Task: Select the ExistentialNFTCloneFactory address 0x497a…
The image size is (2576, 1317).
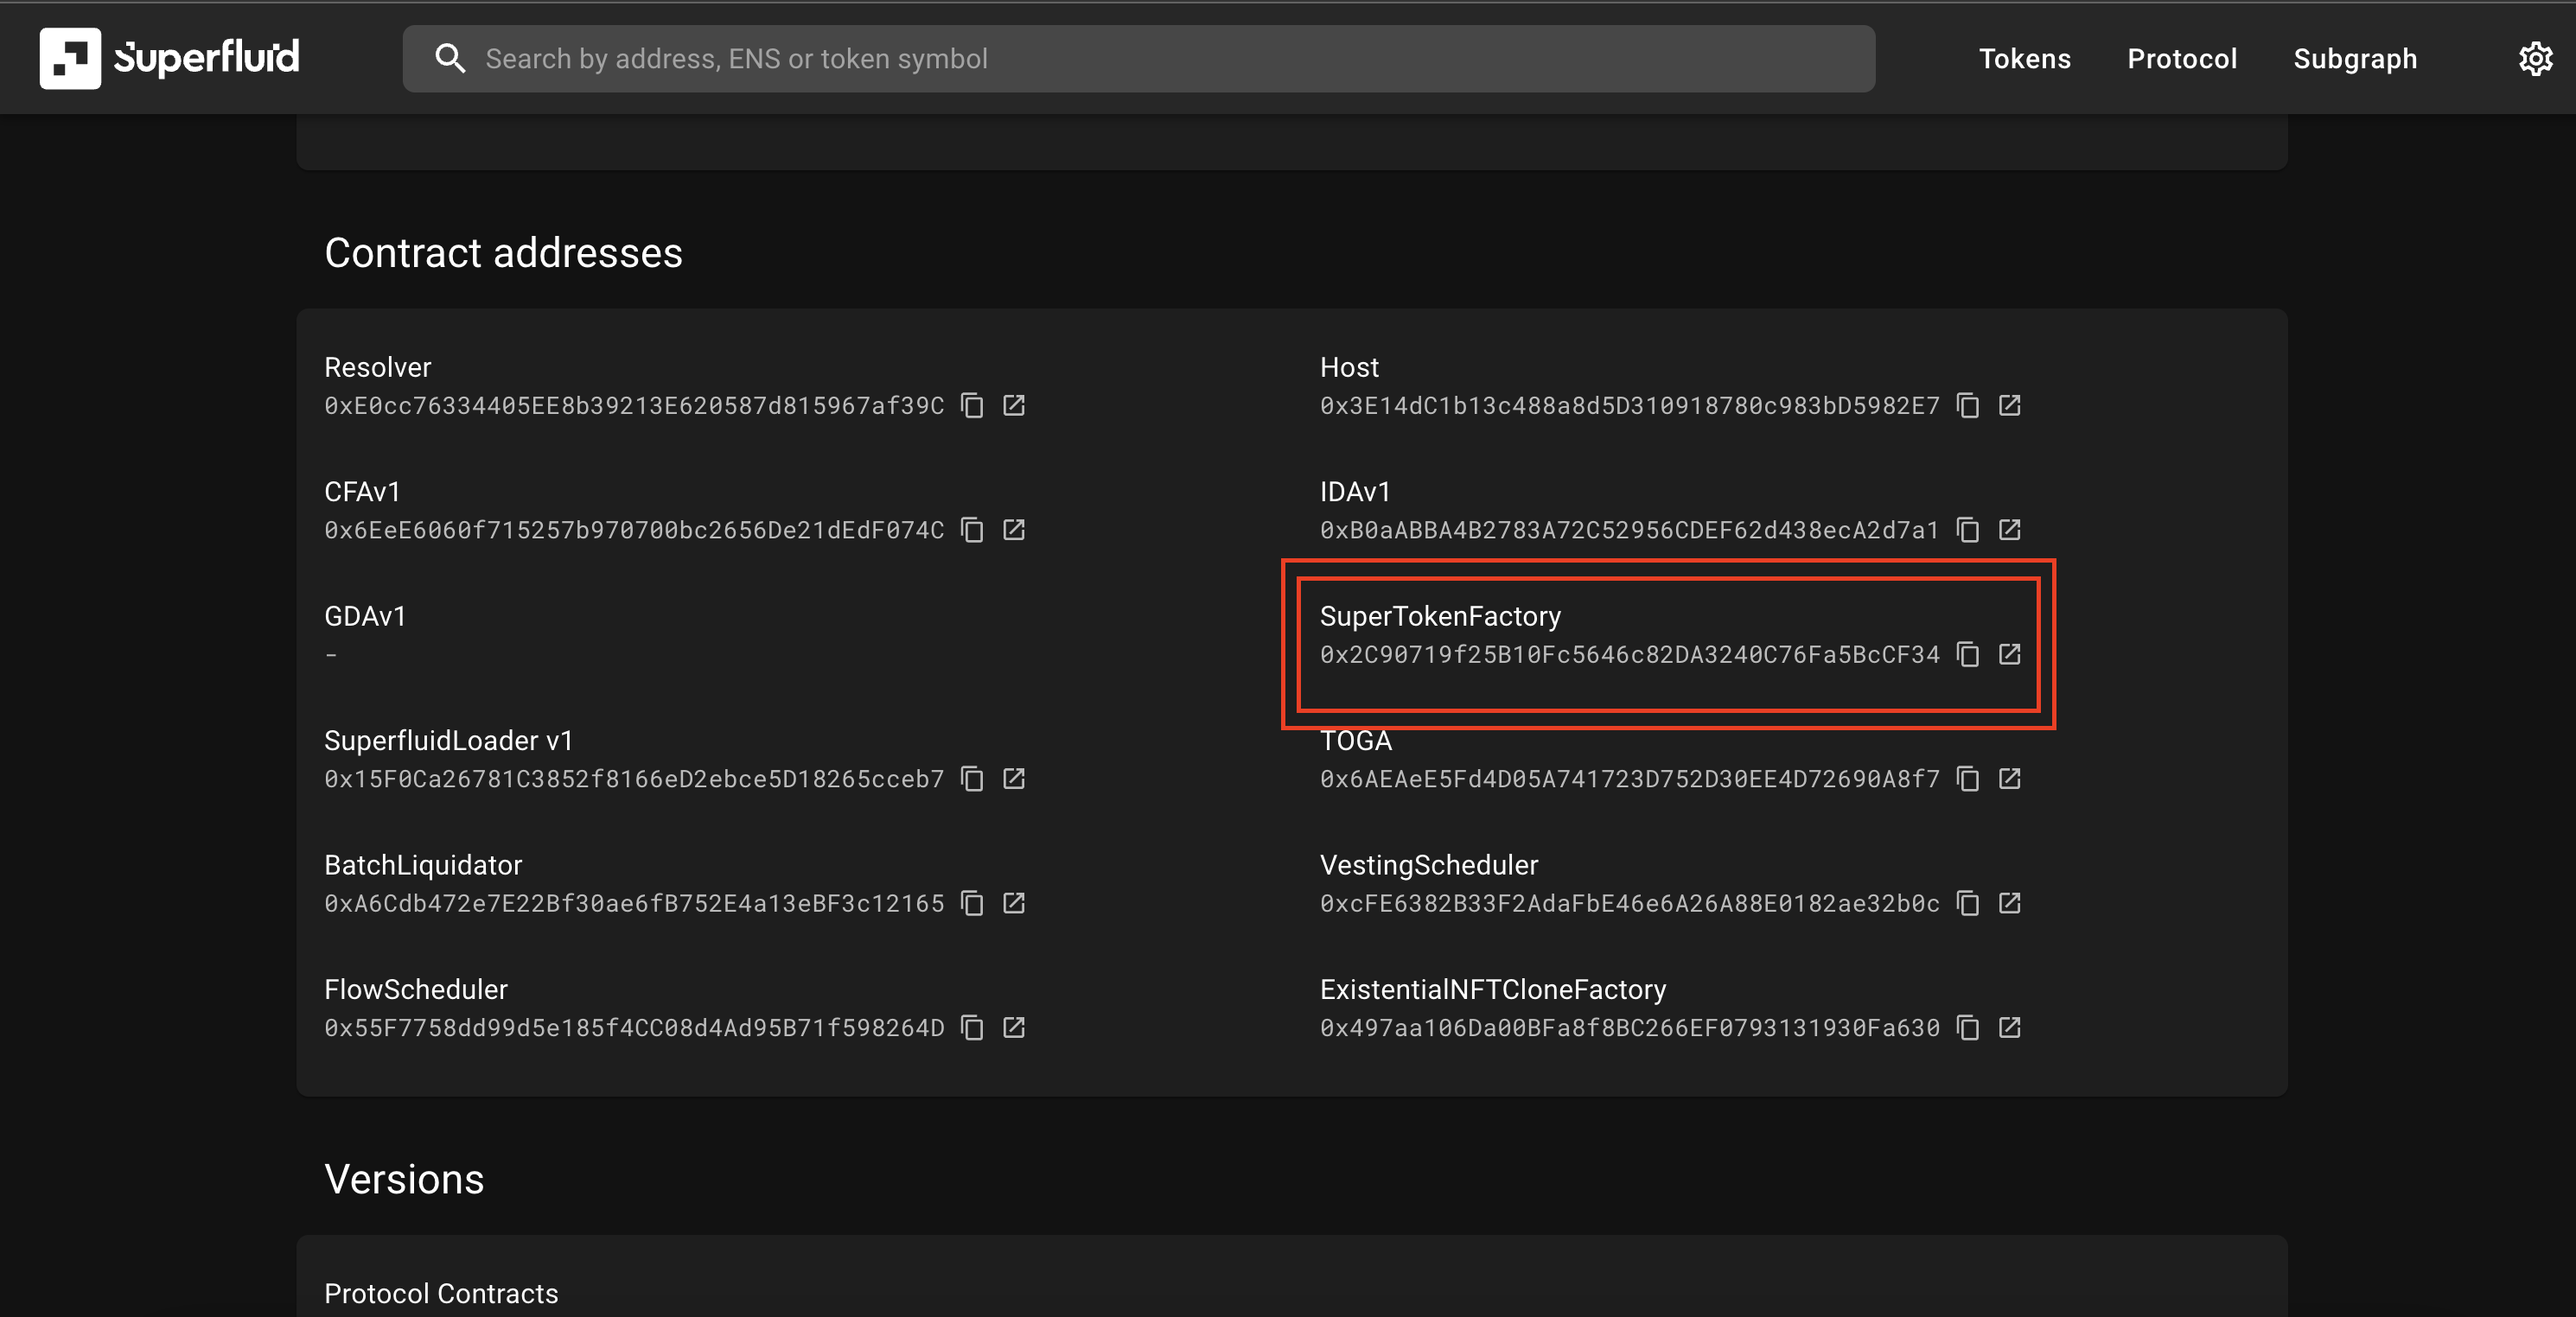Action: coord(1630,1028)
